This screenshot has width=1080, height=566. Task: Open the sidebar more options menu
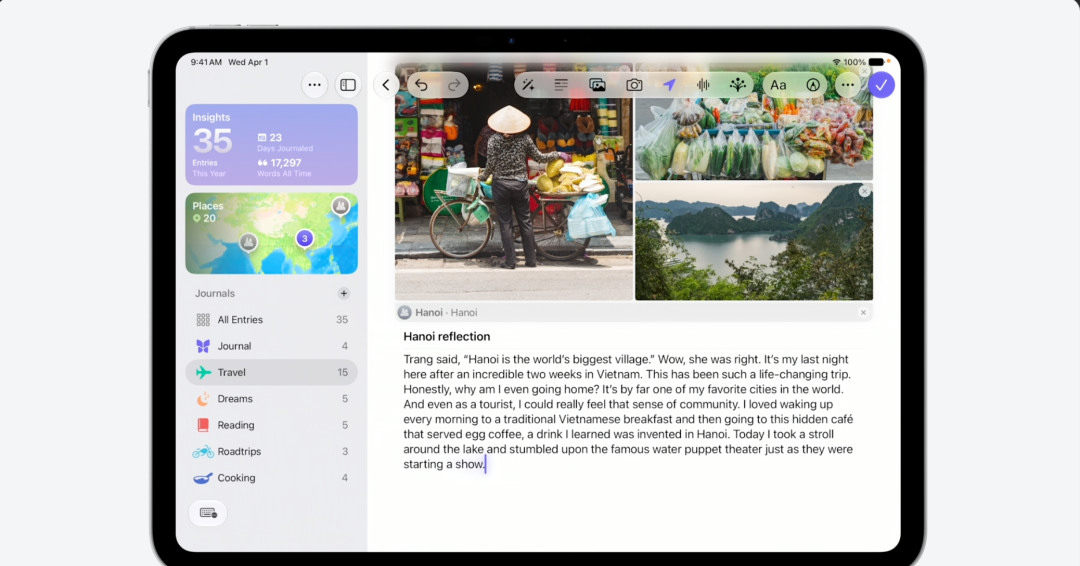[314, 85]
